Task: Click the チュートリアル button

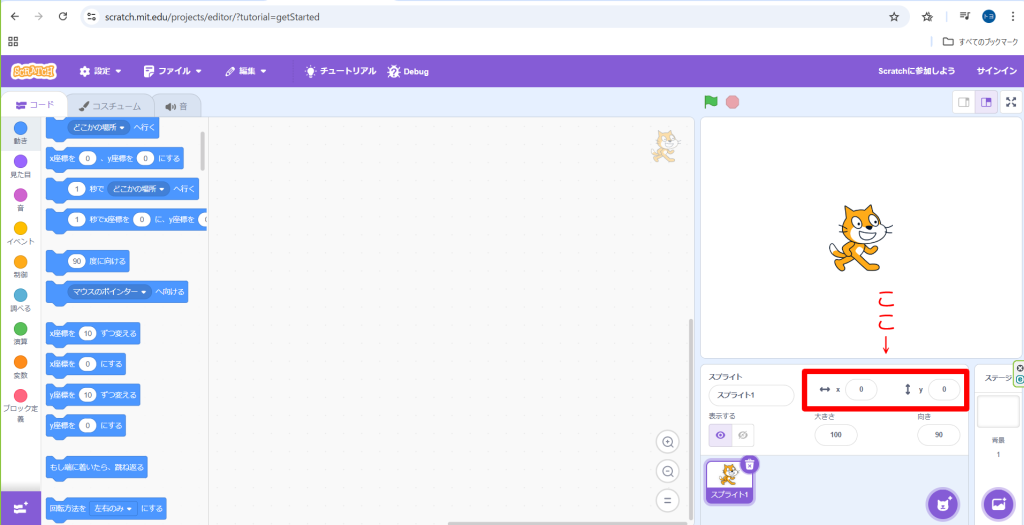Action: pos(340,71)
